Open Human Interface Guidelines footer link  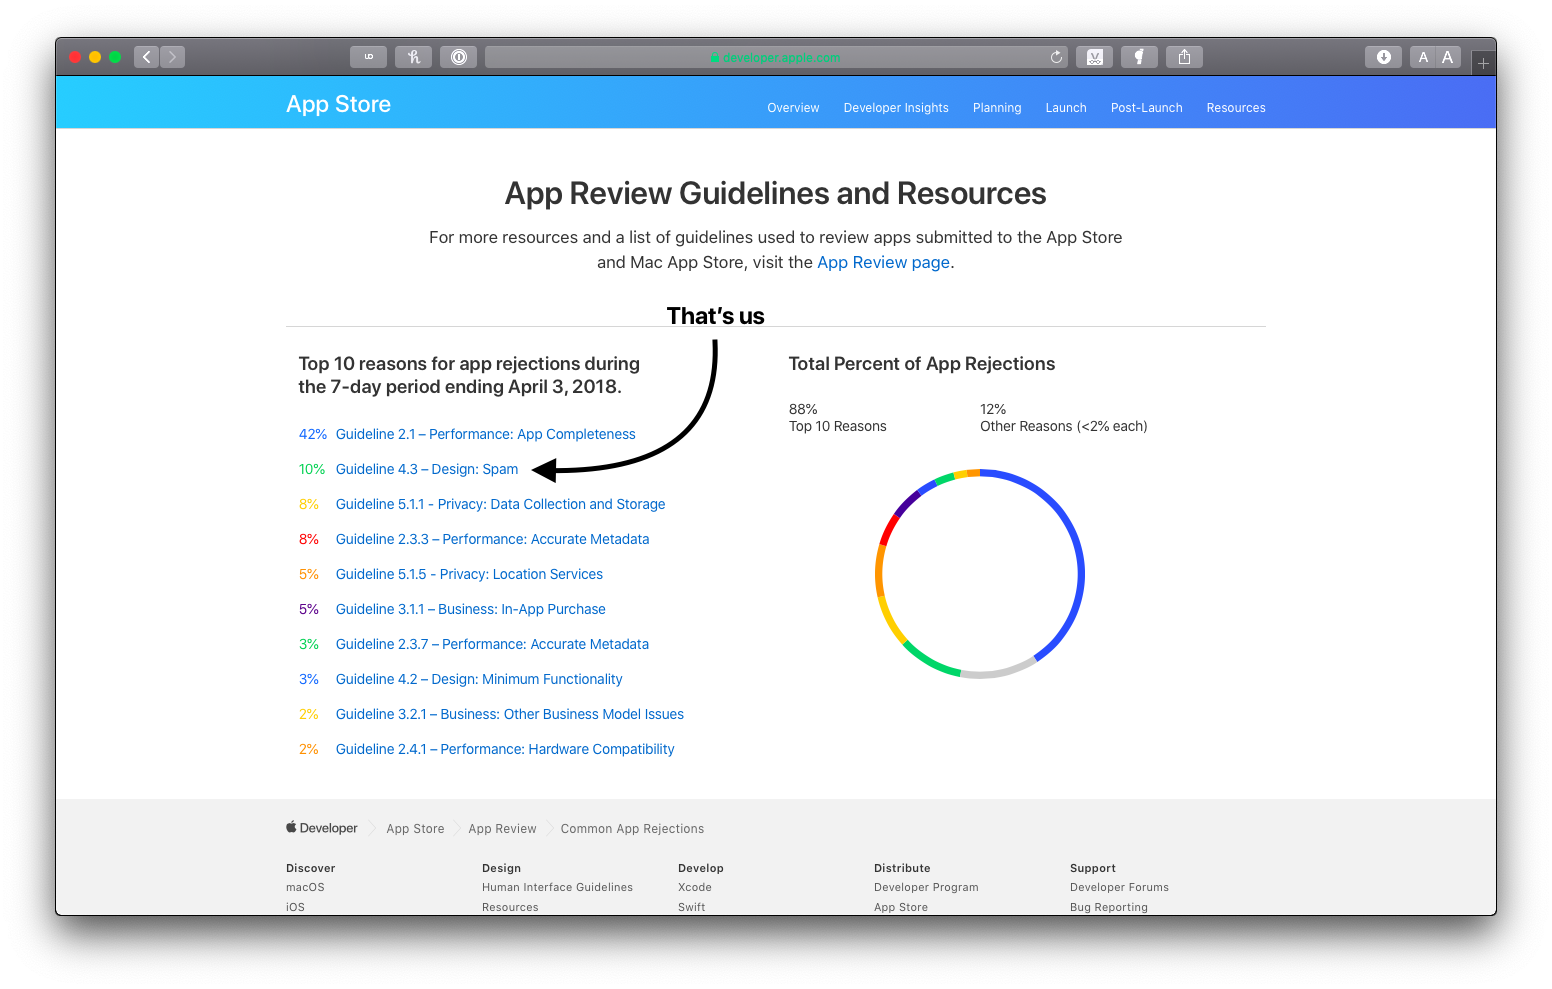pyautogui.click(x=557, y=887)
